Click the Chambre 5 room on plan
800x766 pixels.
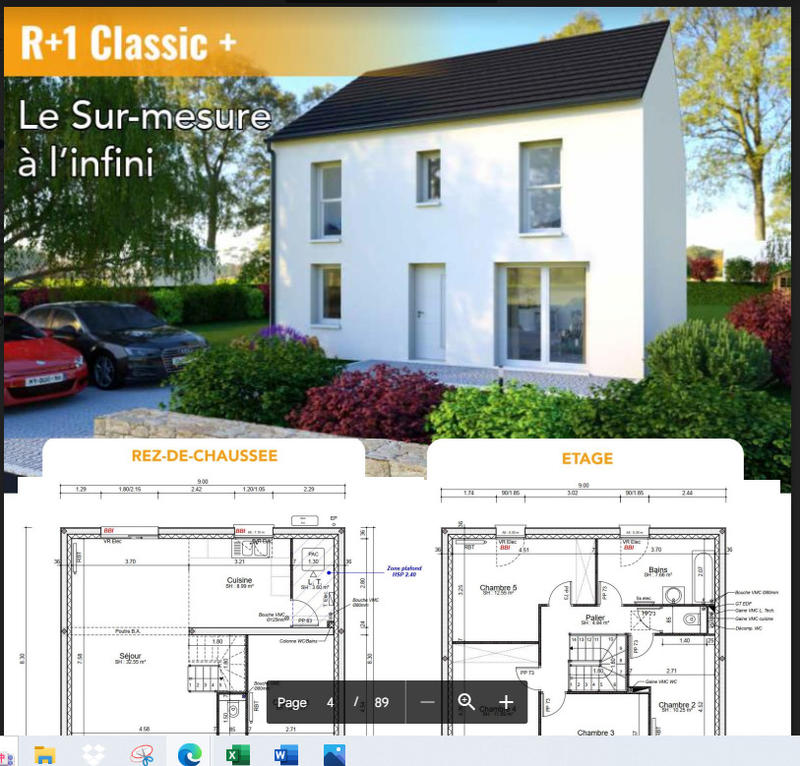click(x=499, y=589)
